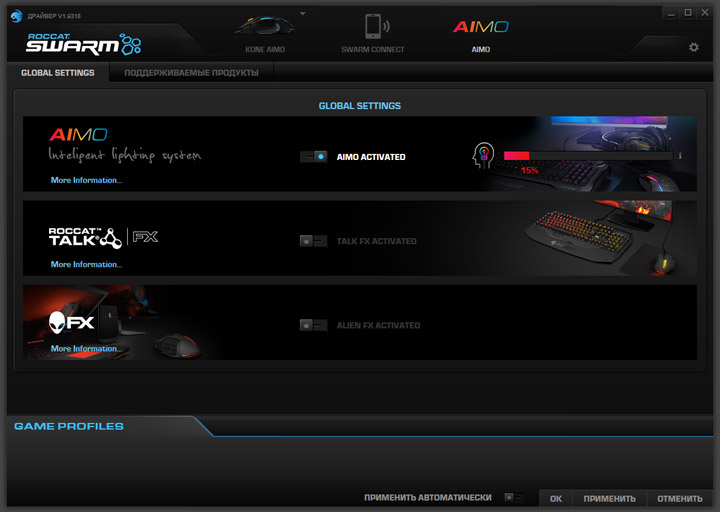
Task: Toggle the Применить автоматически switch
Action: 514,497
